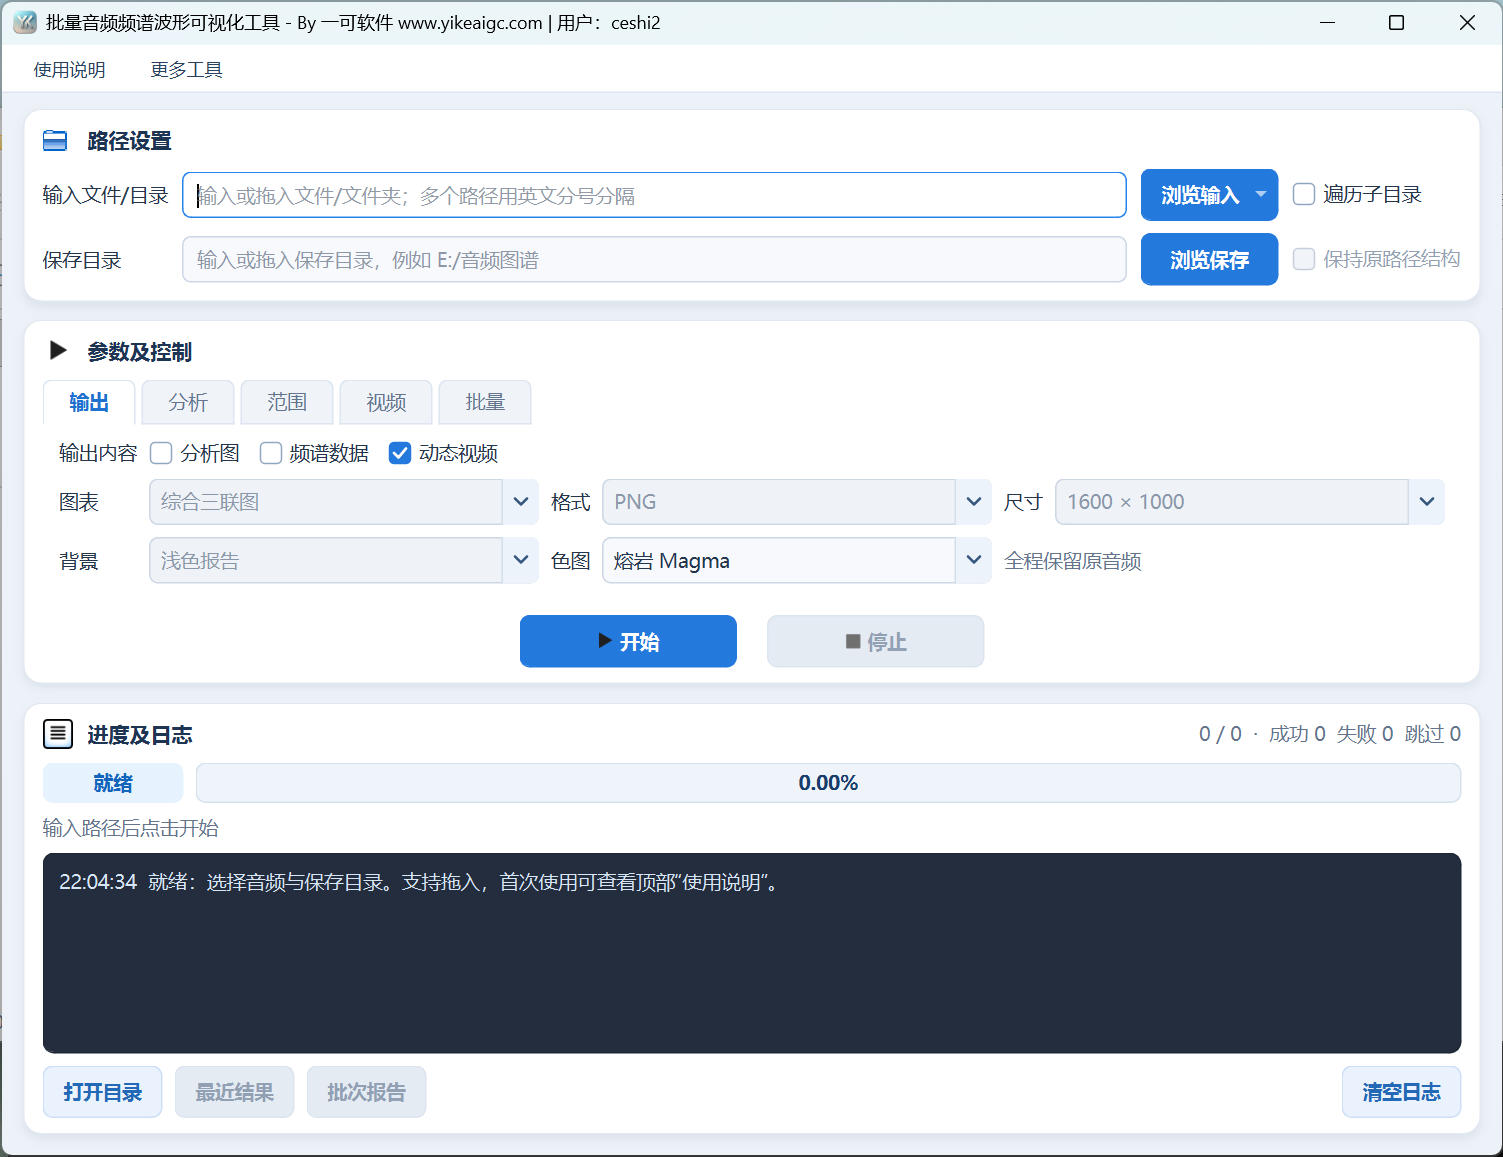Click the 输入路径后点击开始 hint text
This screenshot has height=1157, width=1503.
(131, 828)
